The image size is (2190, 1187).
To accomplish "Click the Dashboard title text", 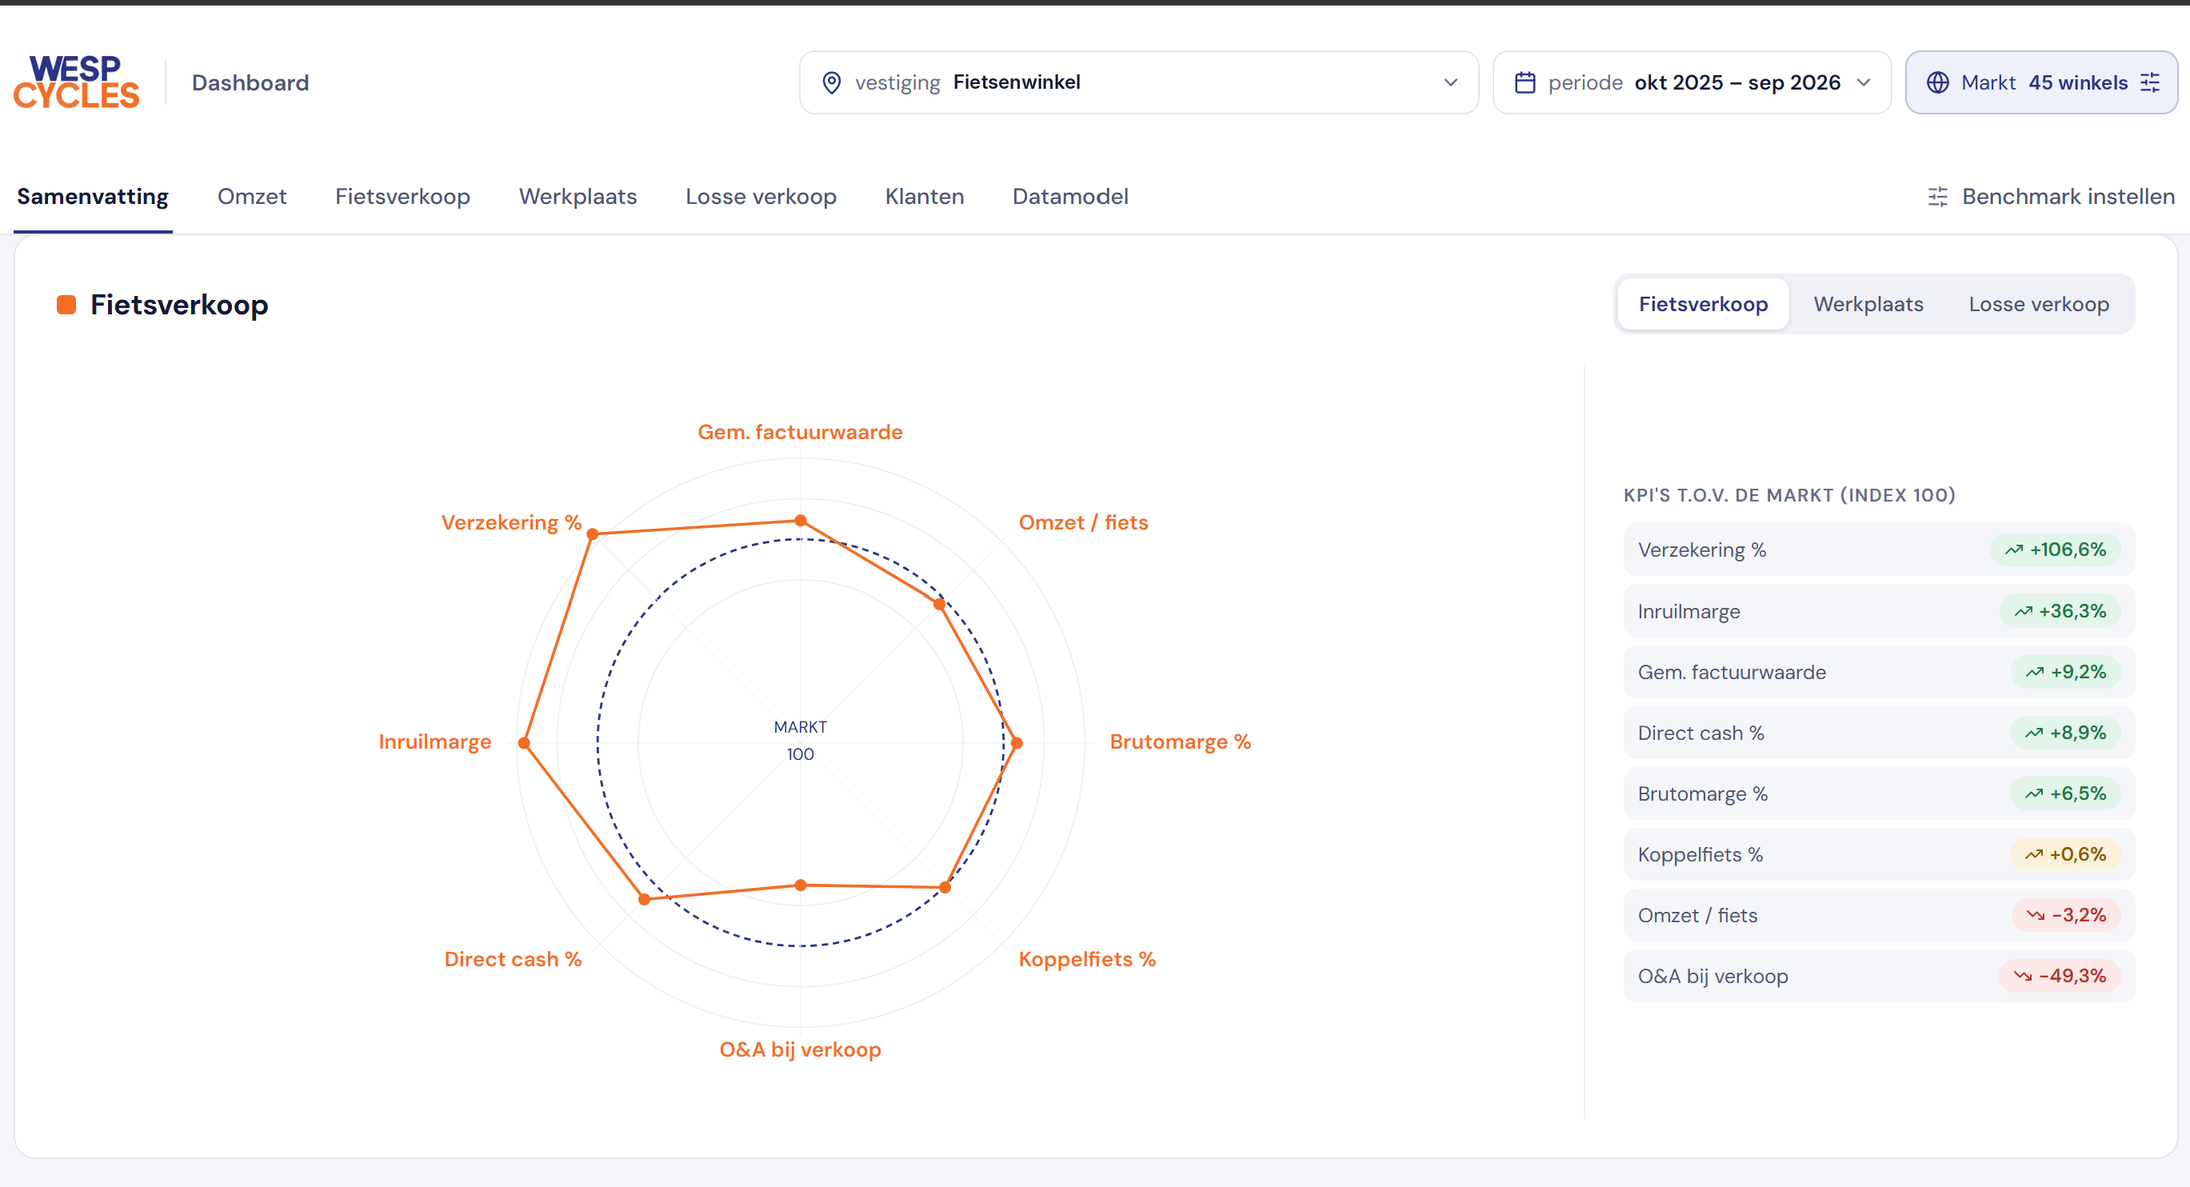I will pos(250,83).
